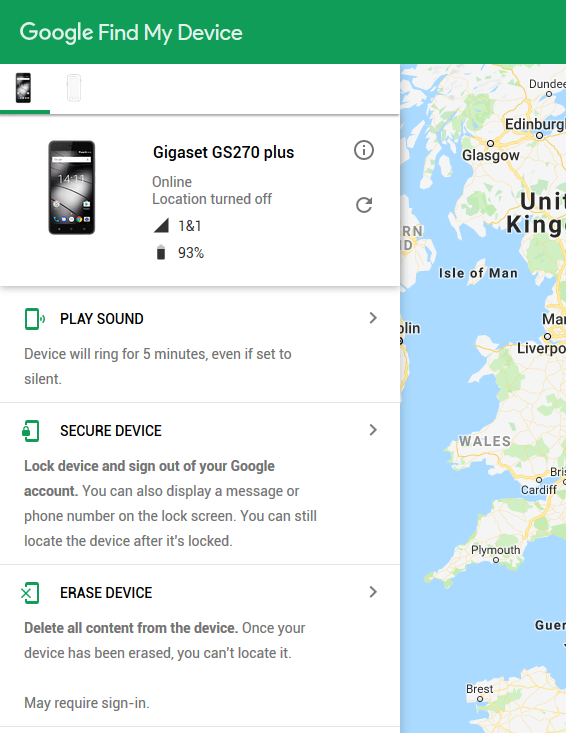Click the Play Sound phone icon
The height and width of the screenshot is (733, 566).
[34, 319]
